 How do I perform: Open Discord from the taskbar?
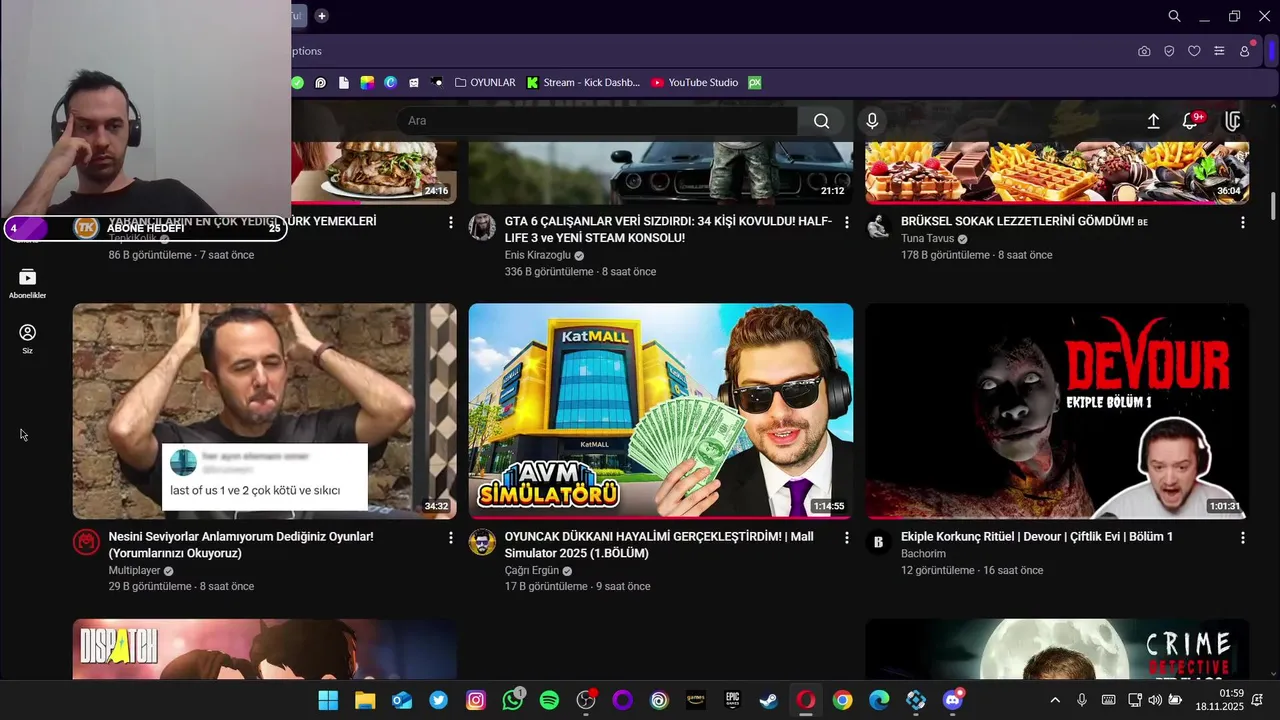click(x=953, y=700)
